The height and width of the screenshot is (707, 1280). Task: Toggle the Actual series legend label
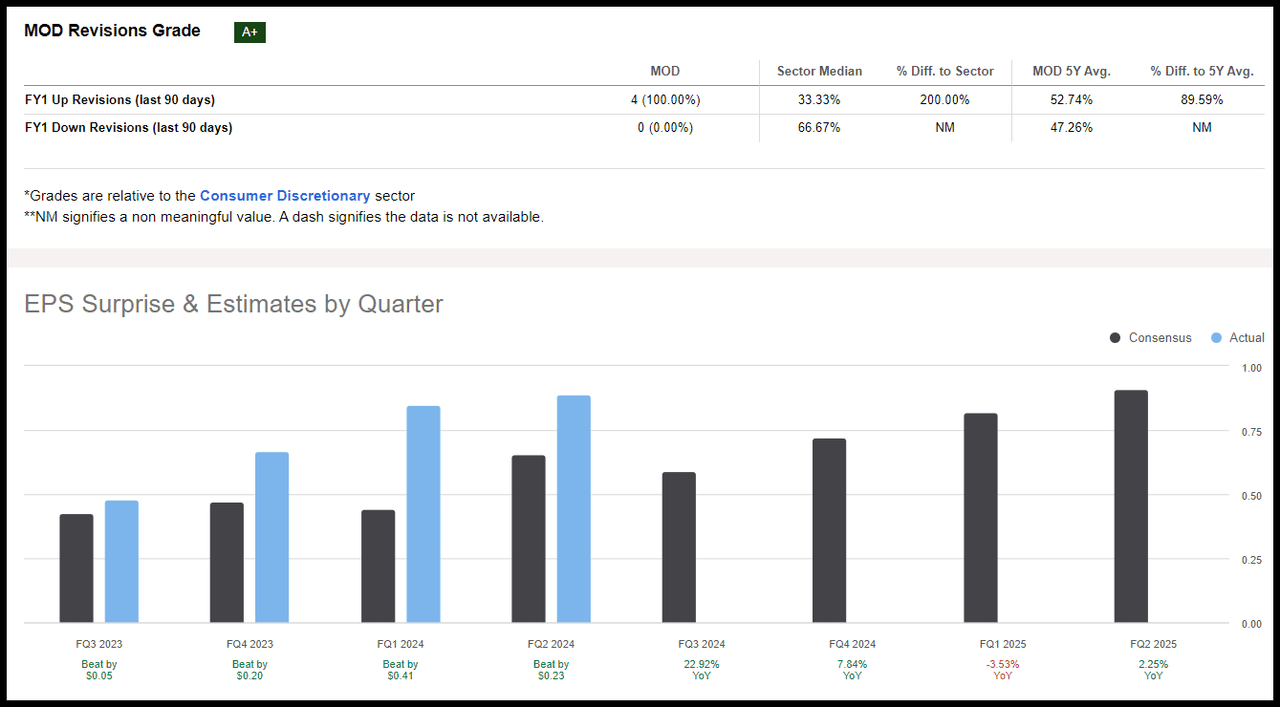coord(1246,338)
